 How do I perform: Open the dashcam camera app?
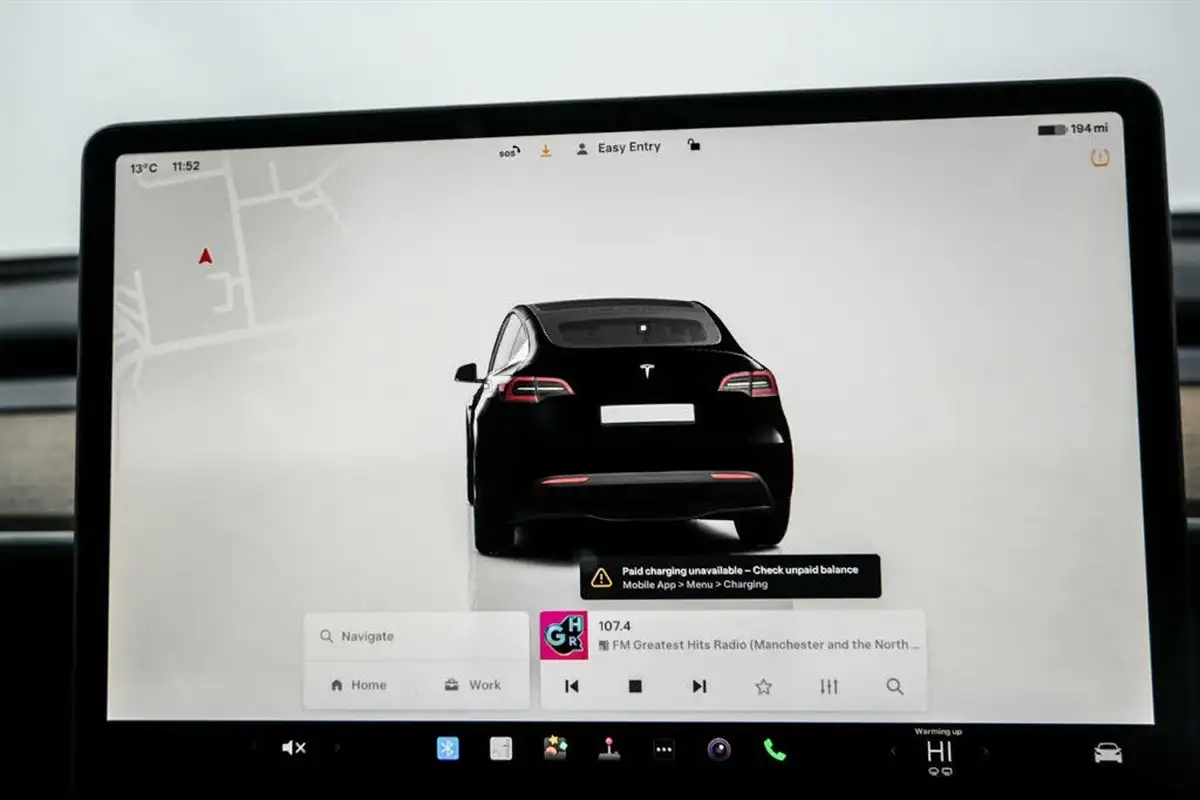tap(718, 749)
